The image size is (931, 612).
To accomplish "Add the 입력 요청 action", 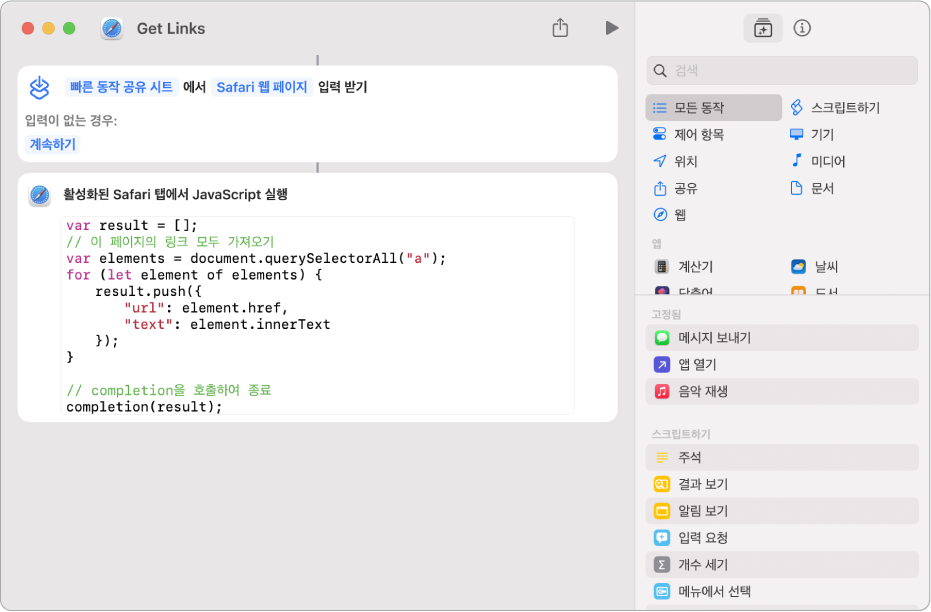I will 782,538.
